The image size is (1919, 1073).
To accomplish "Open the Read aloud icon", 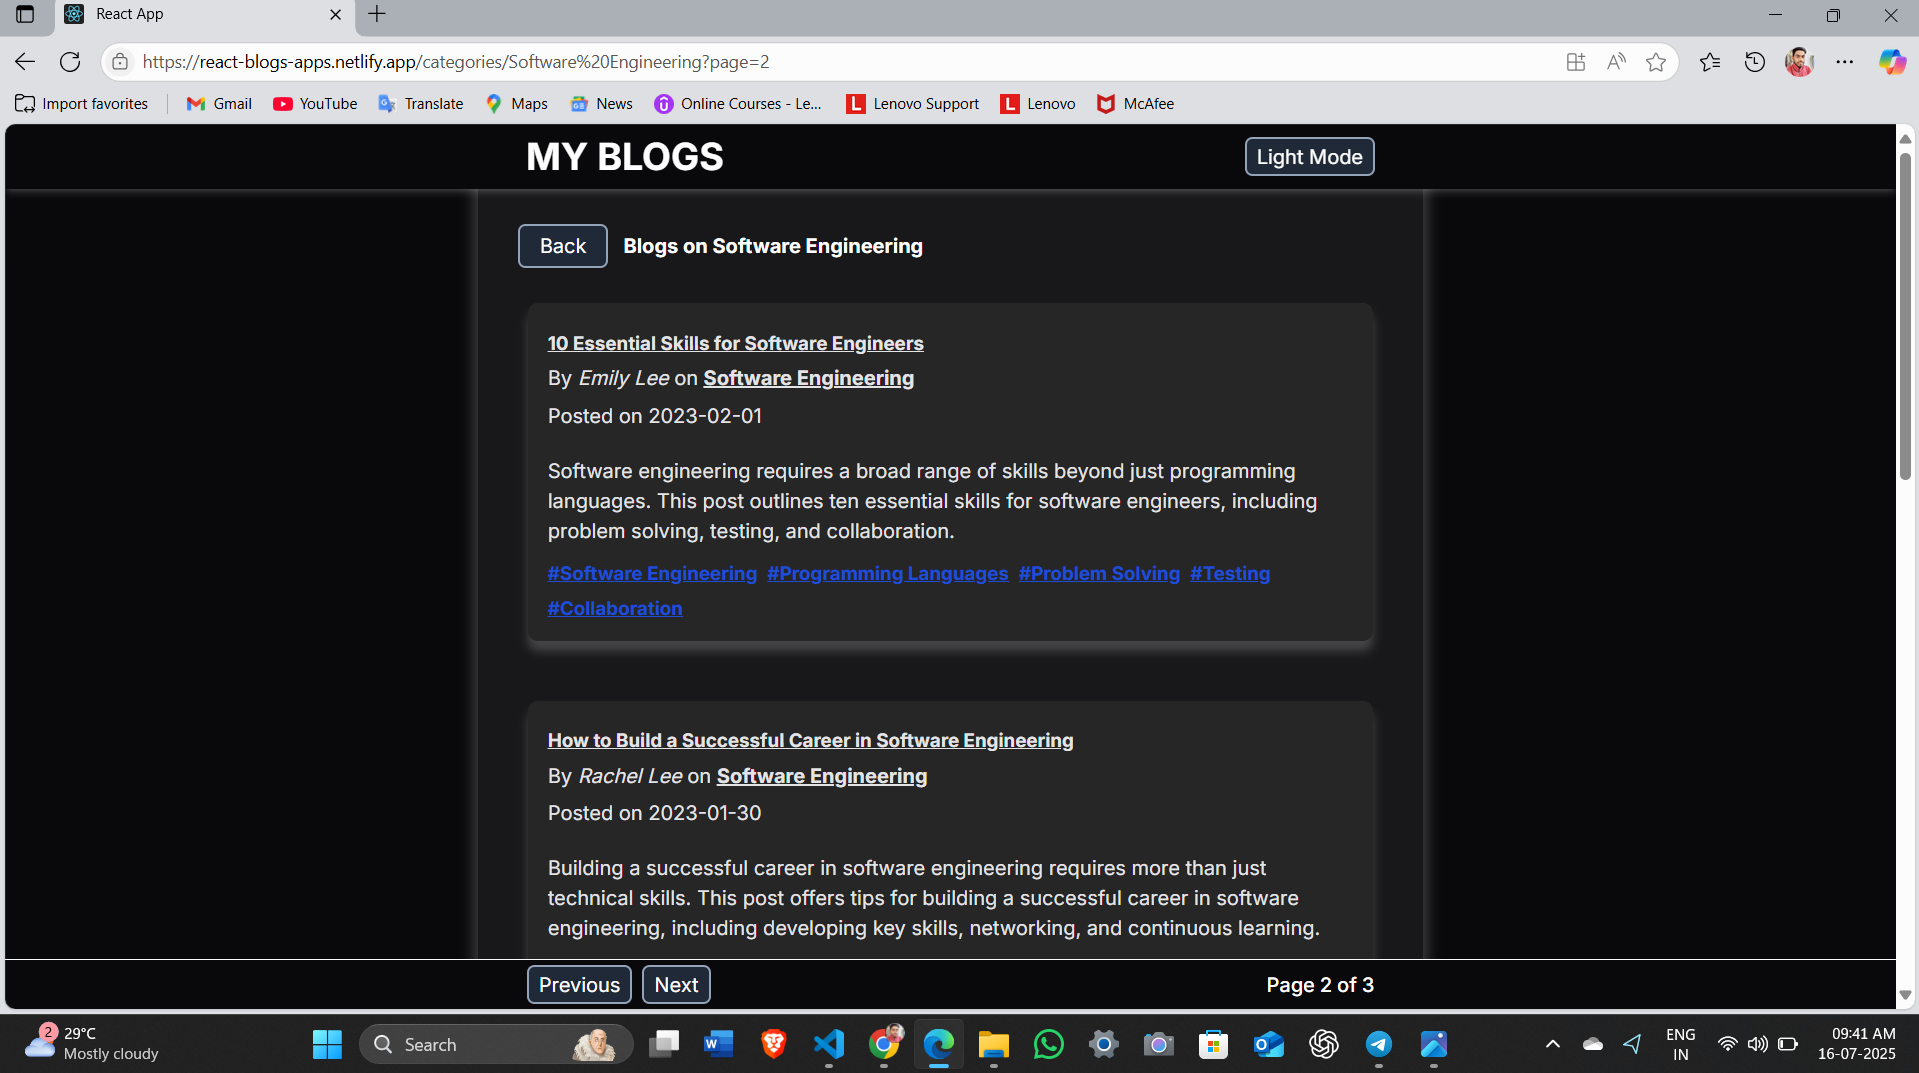I will (x=1616, y=62).
